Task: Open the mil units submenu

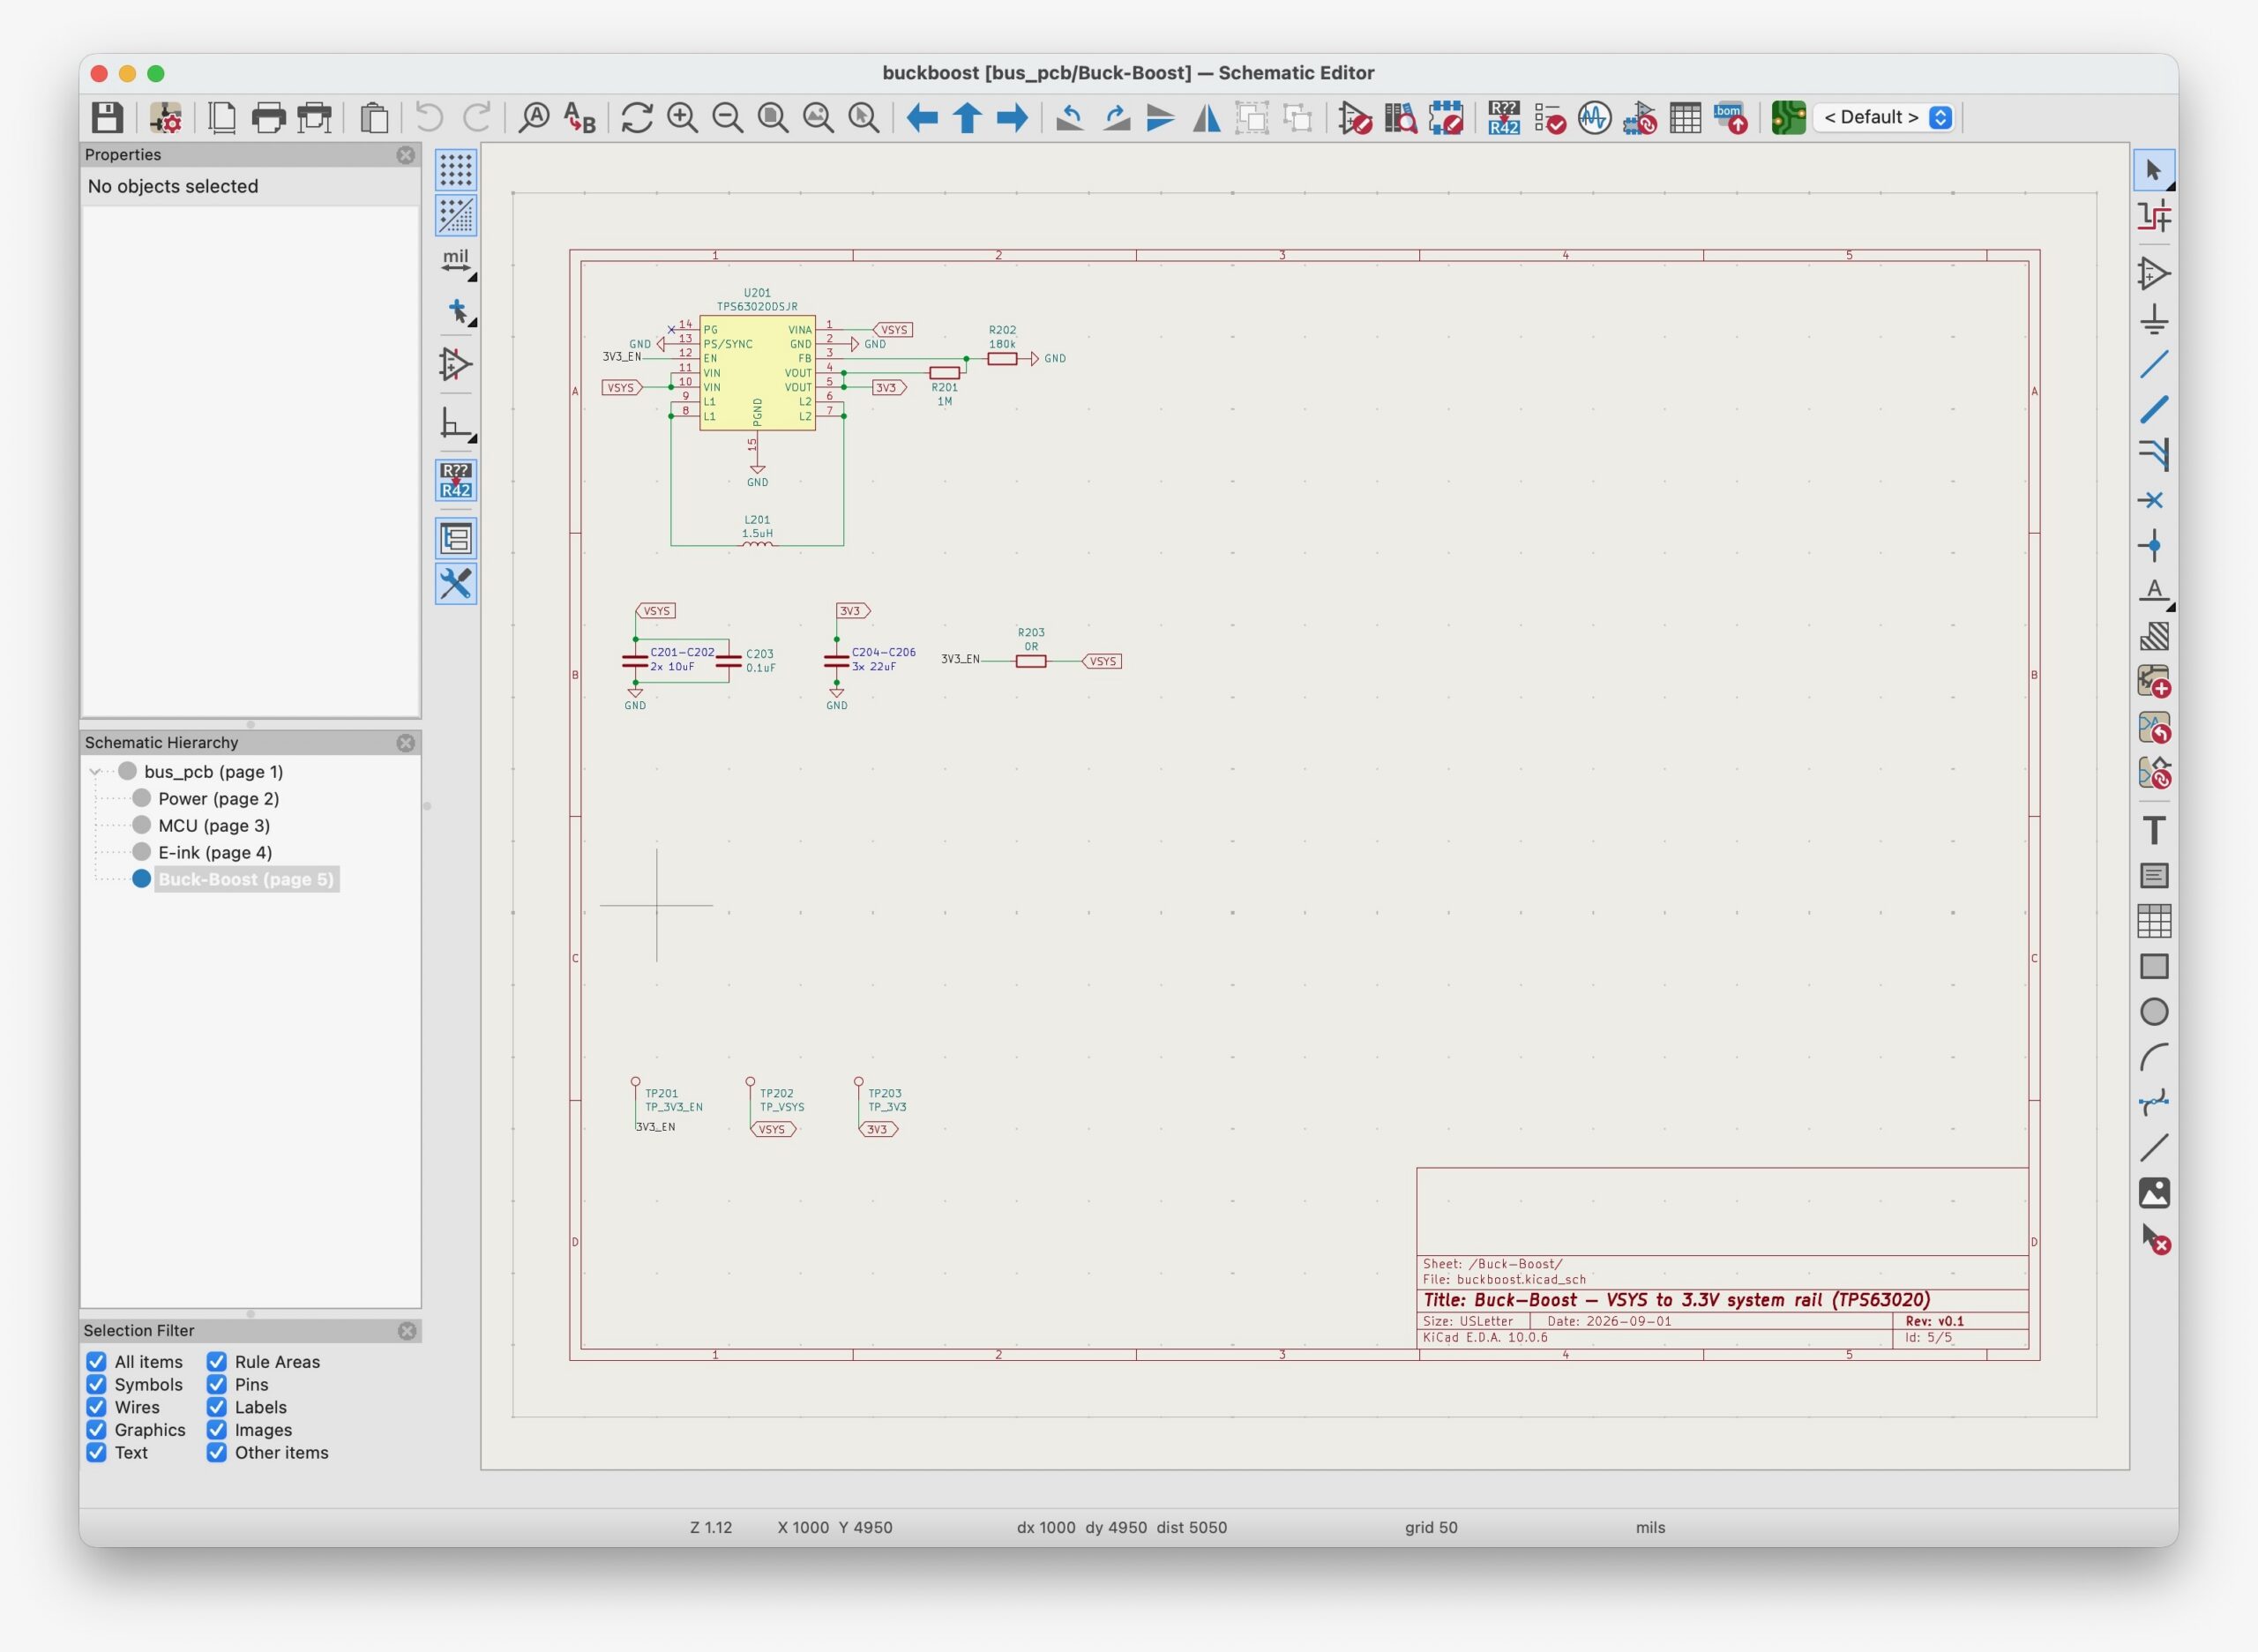Action: tap(456, 264)
